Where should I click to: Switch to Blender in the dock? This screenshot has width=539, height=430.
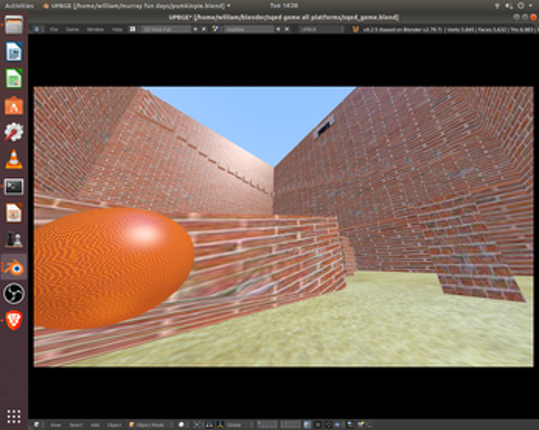[14, 267]
